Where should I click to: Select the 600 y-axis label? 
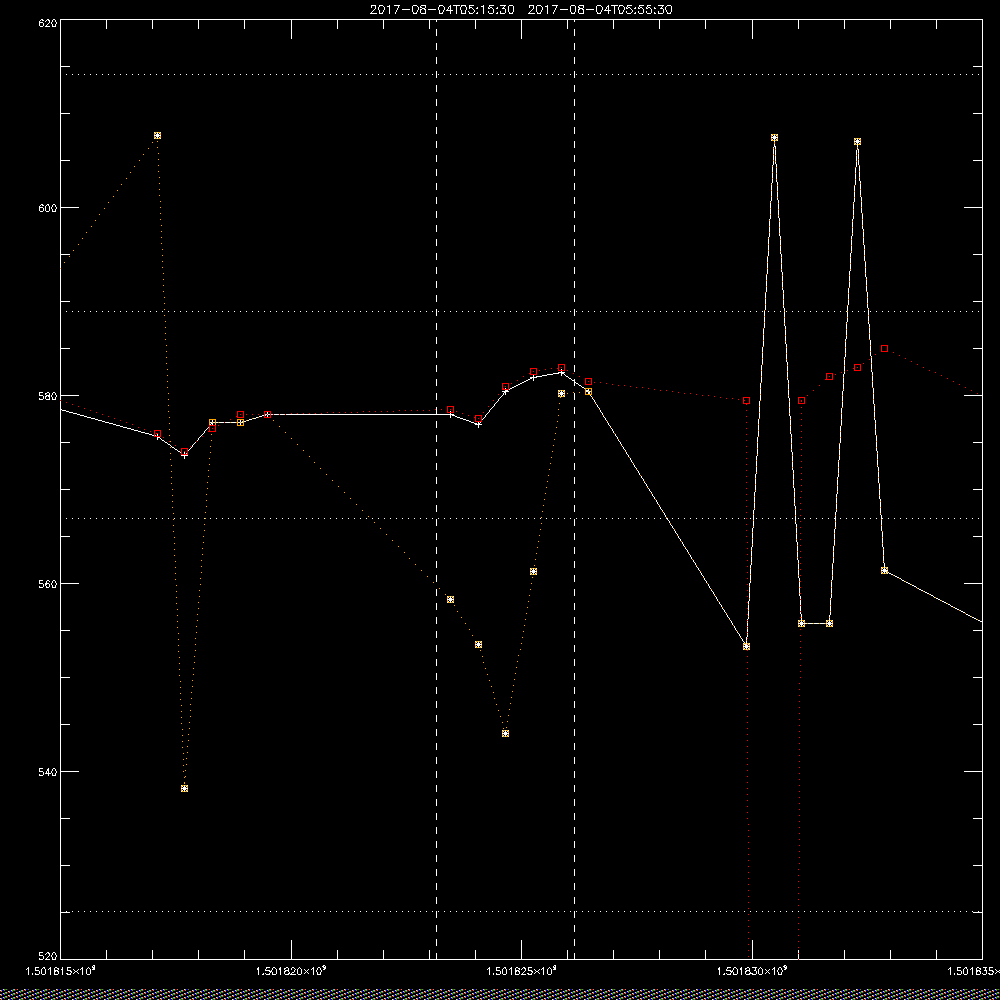pos(48,208)
